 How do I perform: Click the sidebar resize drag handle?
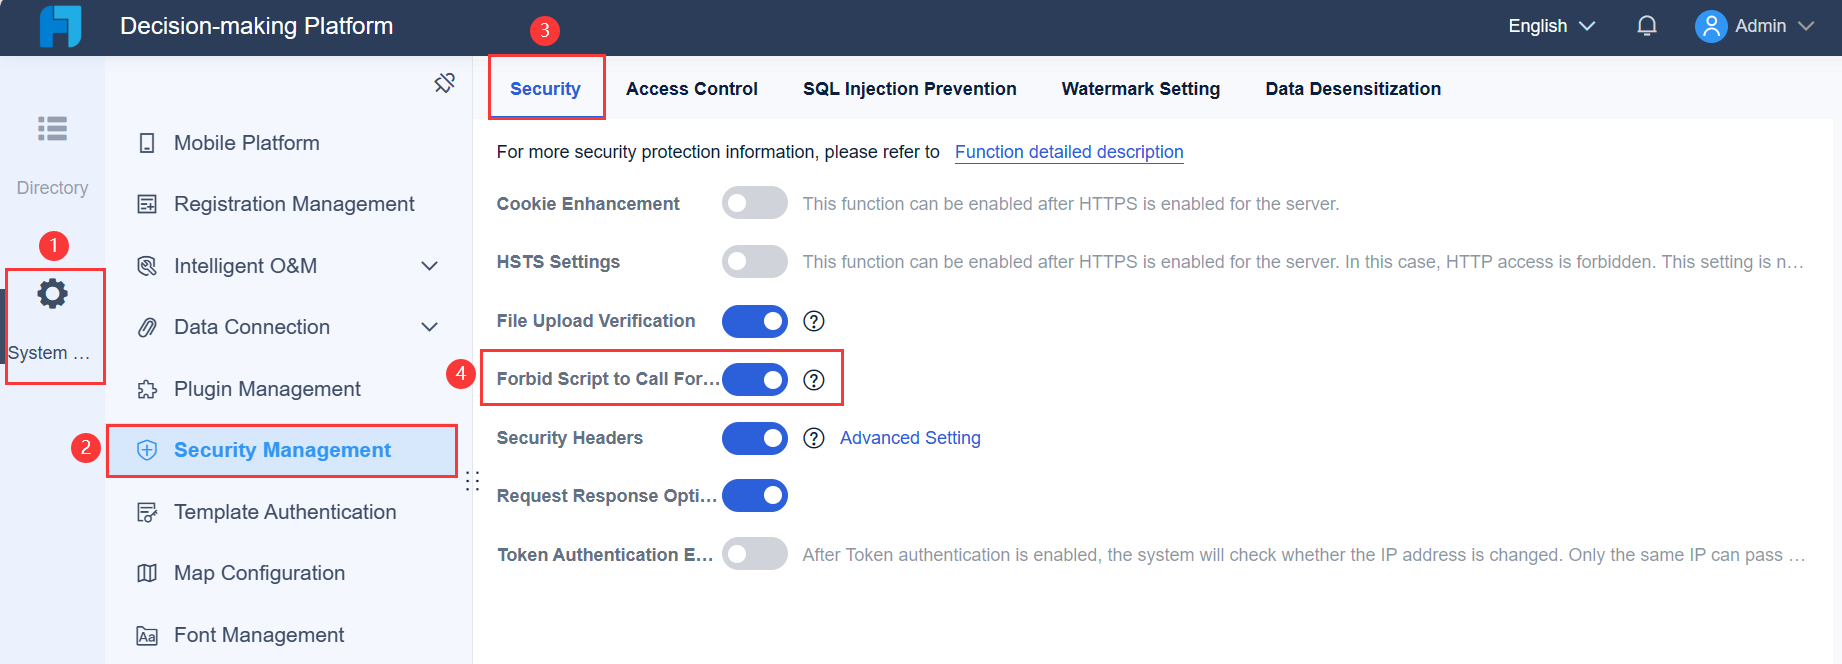tap(473, 481)
